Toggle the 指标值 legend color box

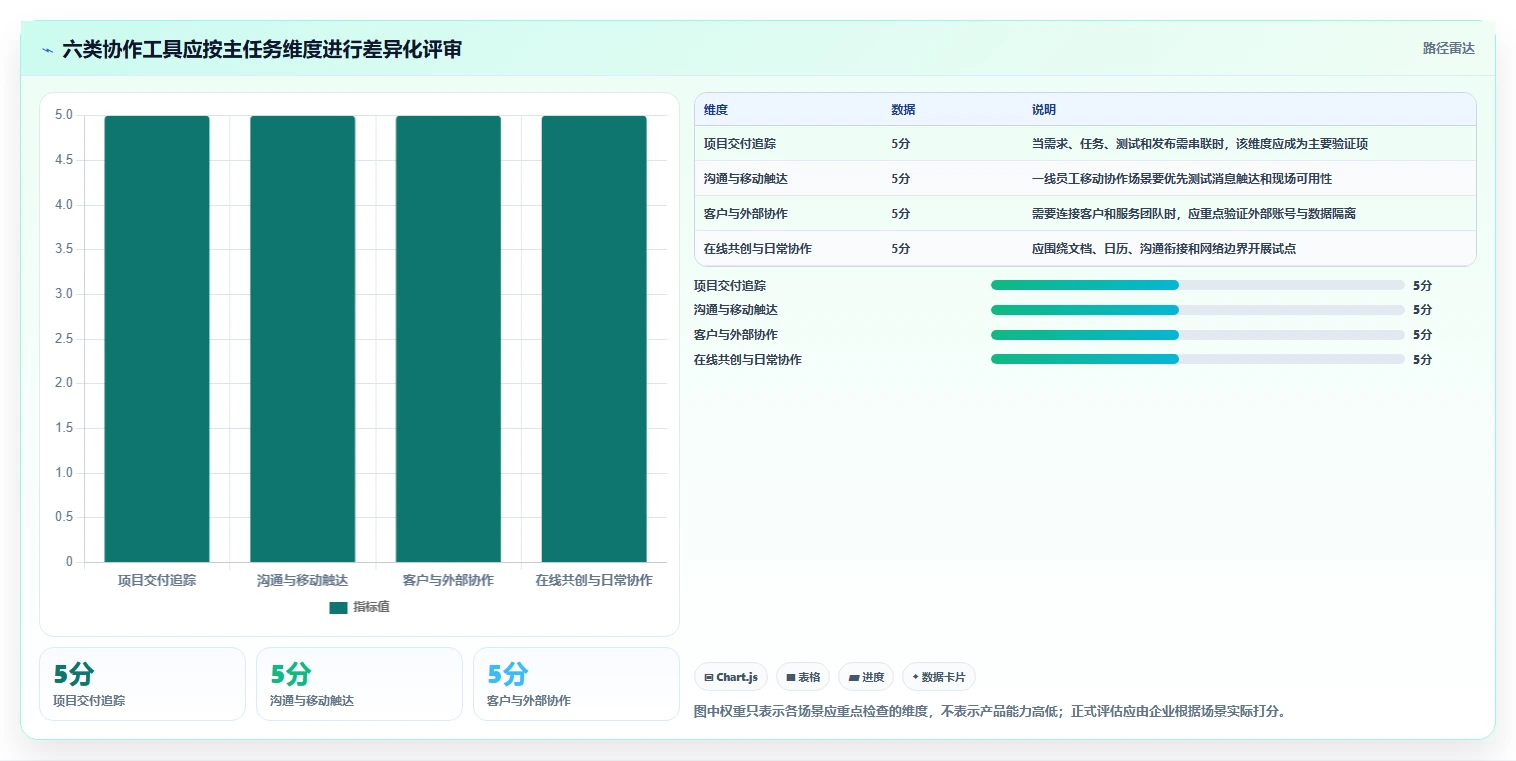[x=338, y=607]
